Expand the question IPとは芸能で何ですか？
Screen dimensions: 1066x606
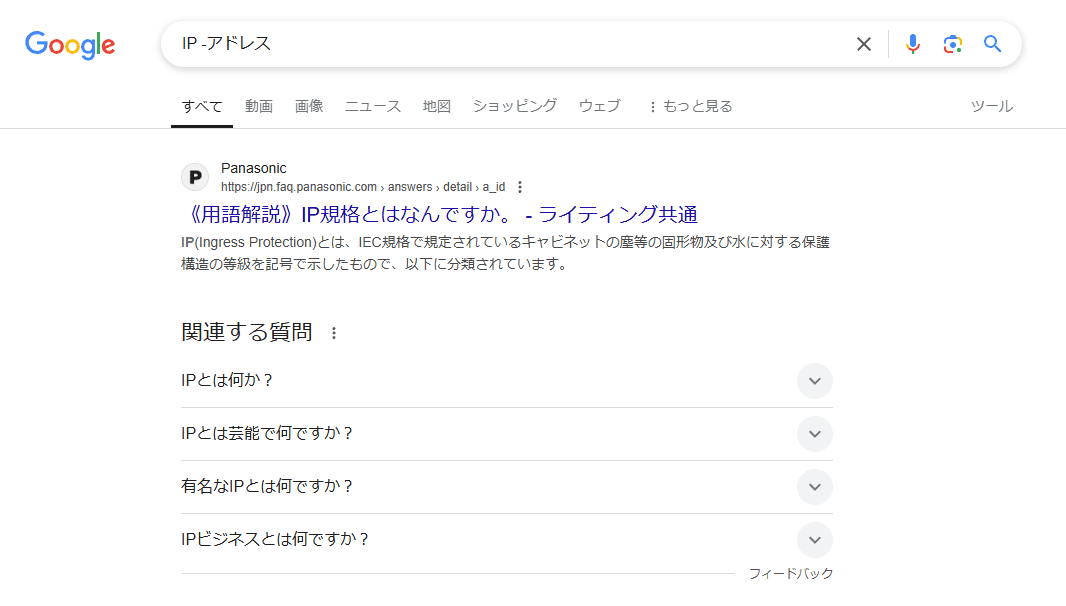506,434
